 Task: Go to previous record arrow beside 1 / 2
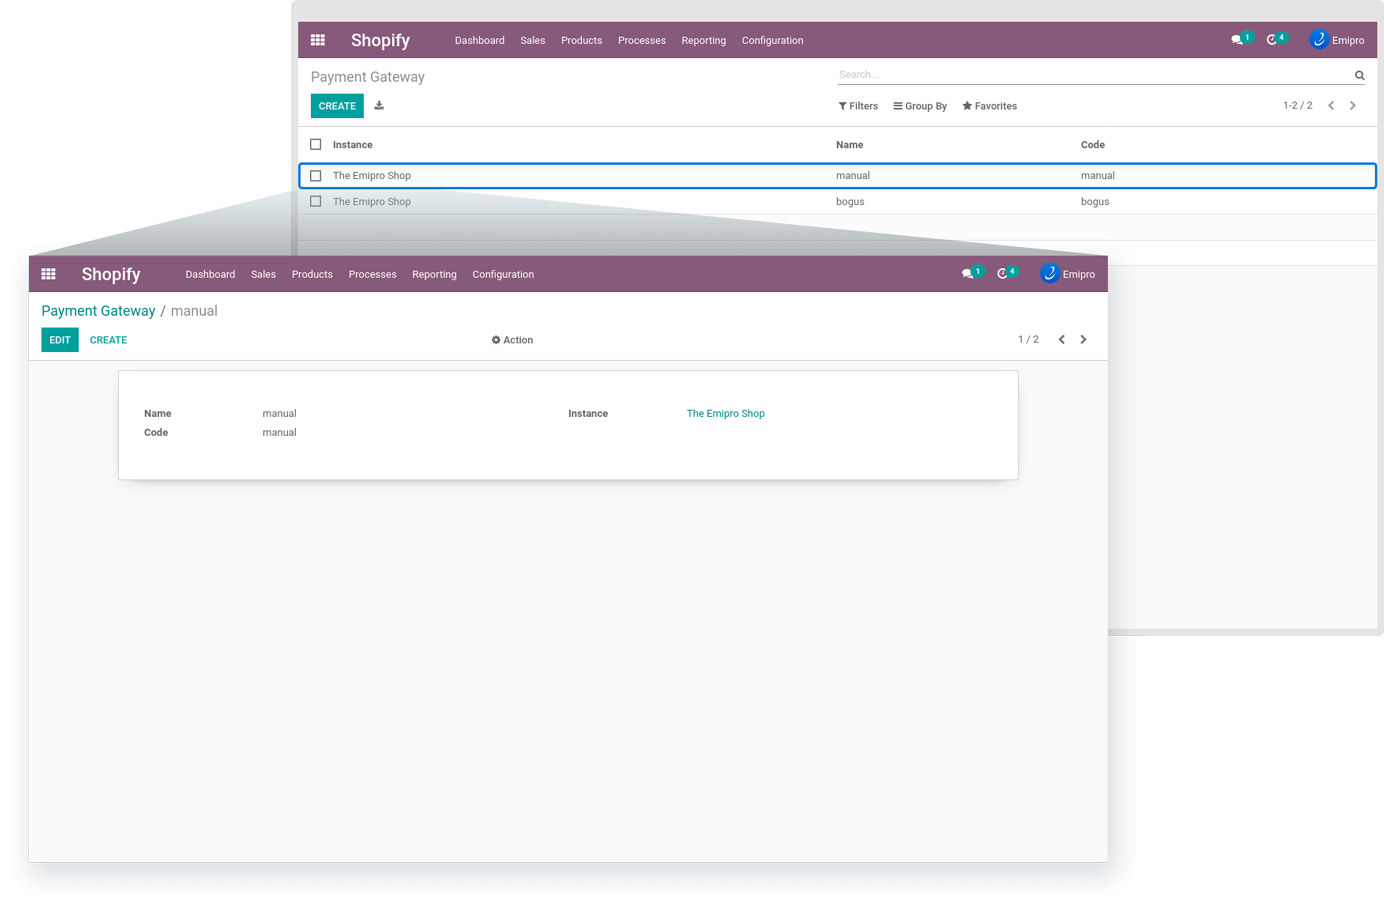1062,340
